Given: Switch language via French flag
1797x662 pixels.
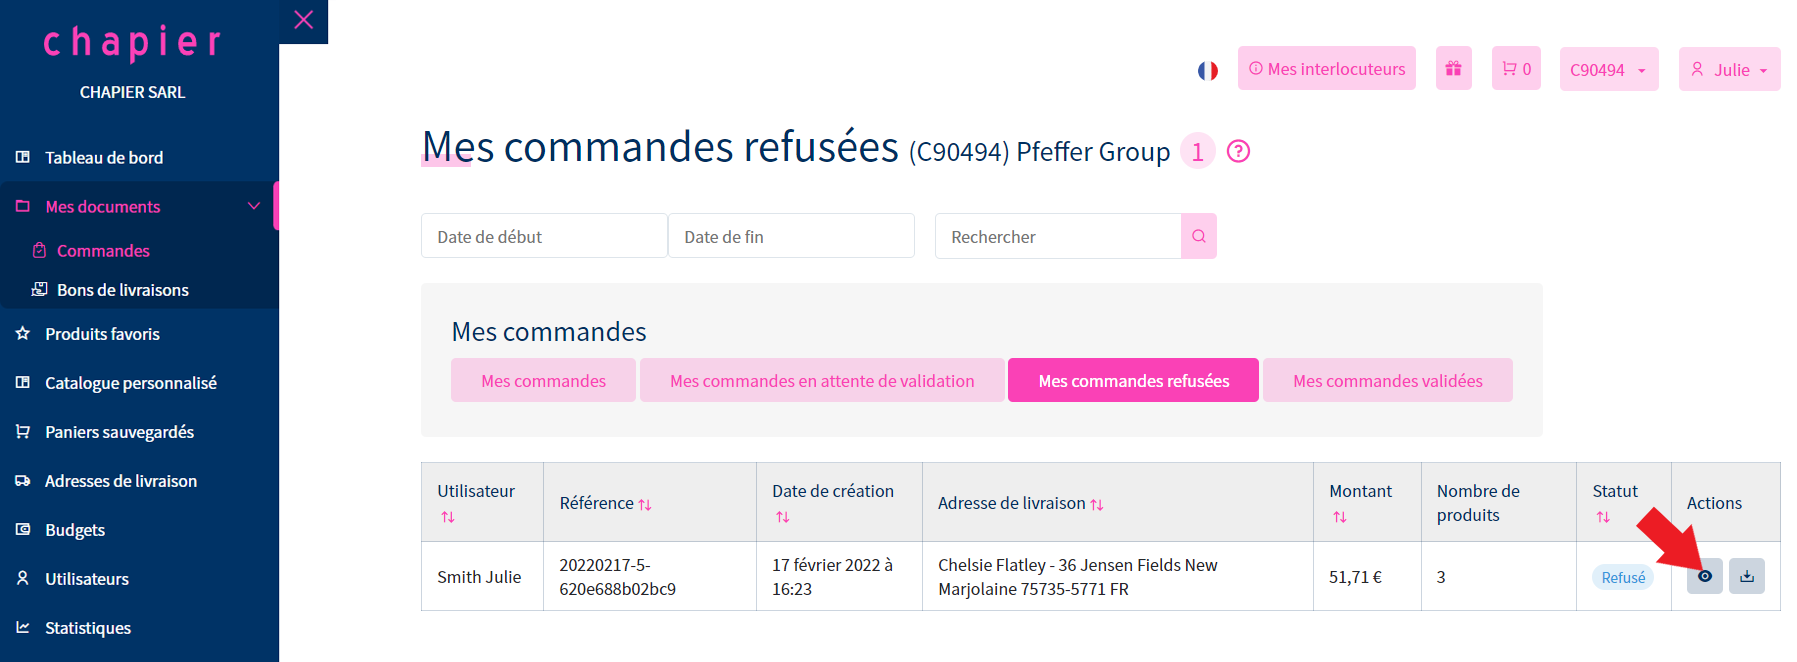Looking at the screenshot, I should point(1208,70).
